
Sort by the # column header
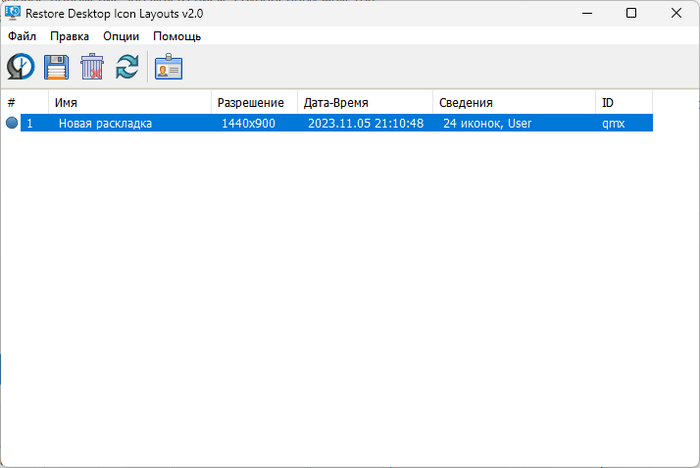pyautogui.click(x=25, y=103)
